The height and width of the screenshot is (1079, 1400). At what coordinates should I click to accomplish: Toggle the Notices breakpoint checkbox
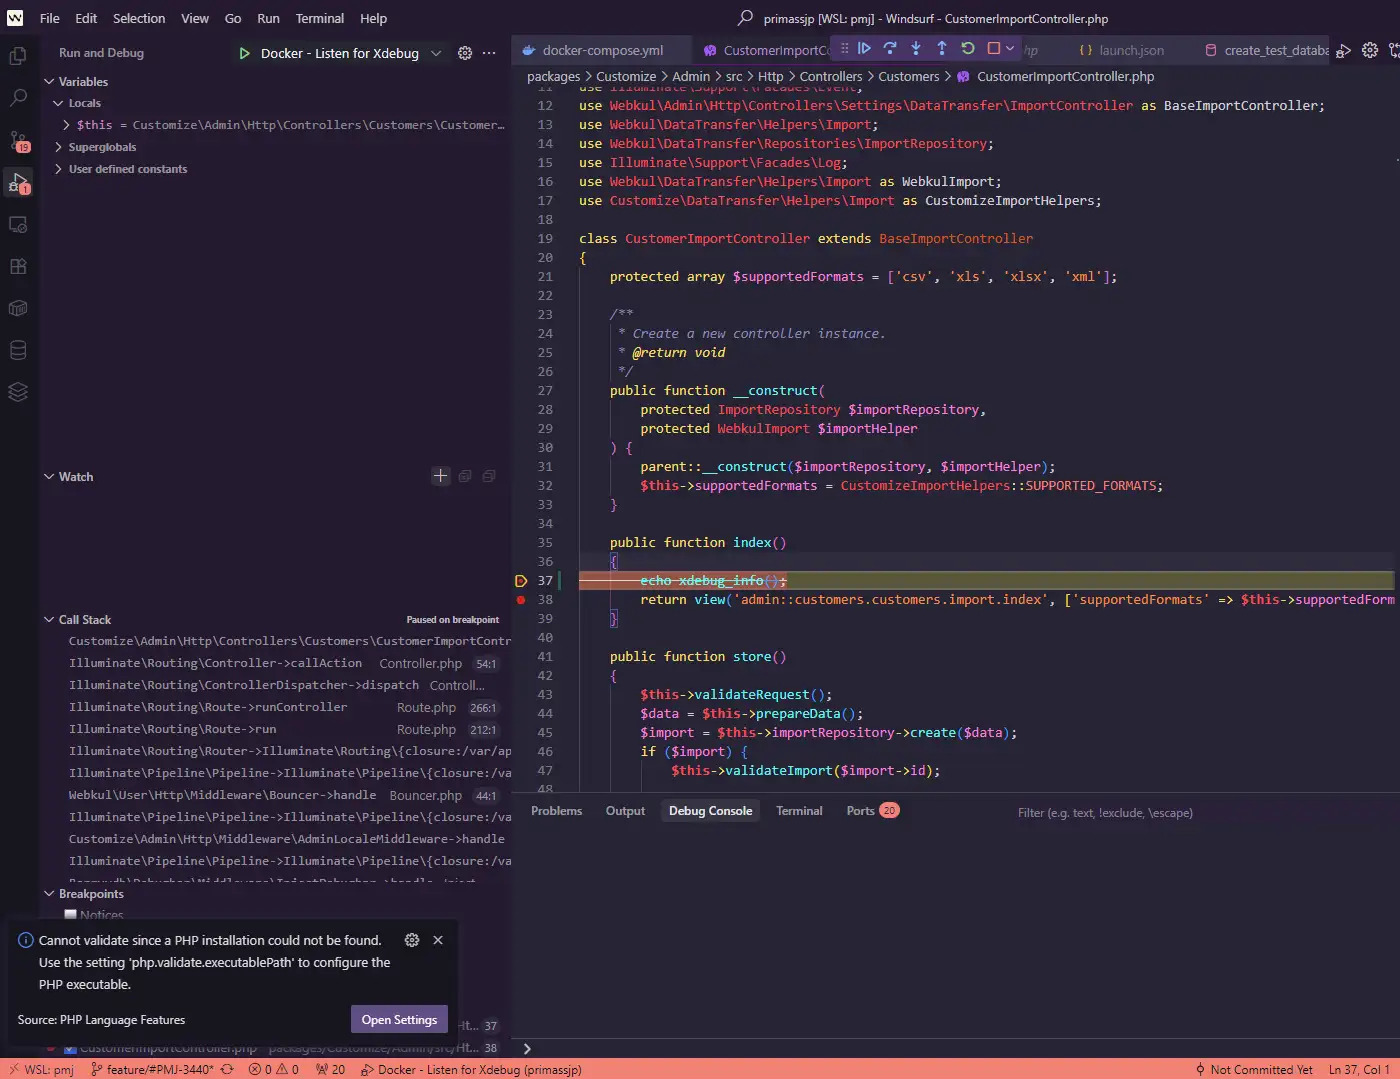click(x=70, y=915)
